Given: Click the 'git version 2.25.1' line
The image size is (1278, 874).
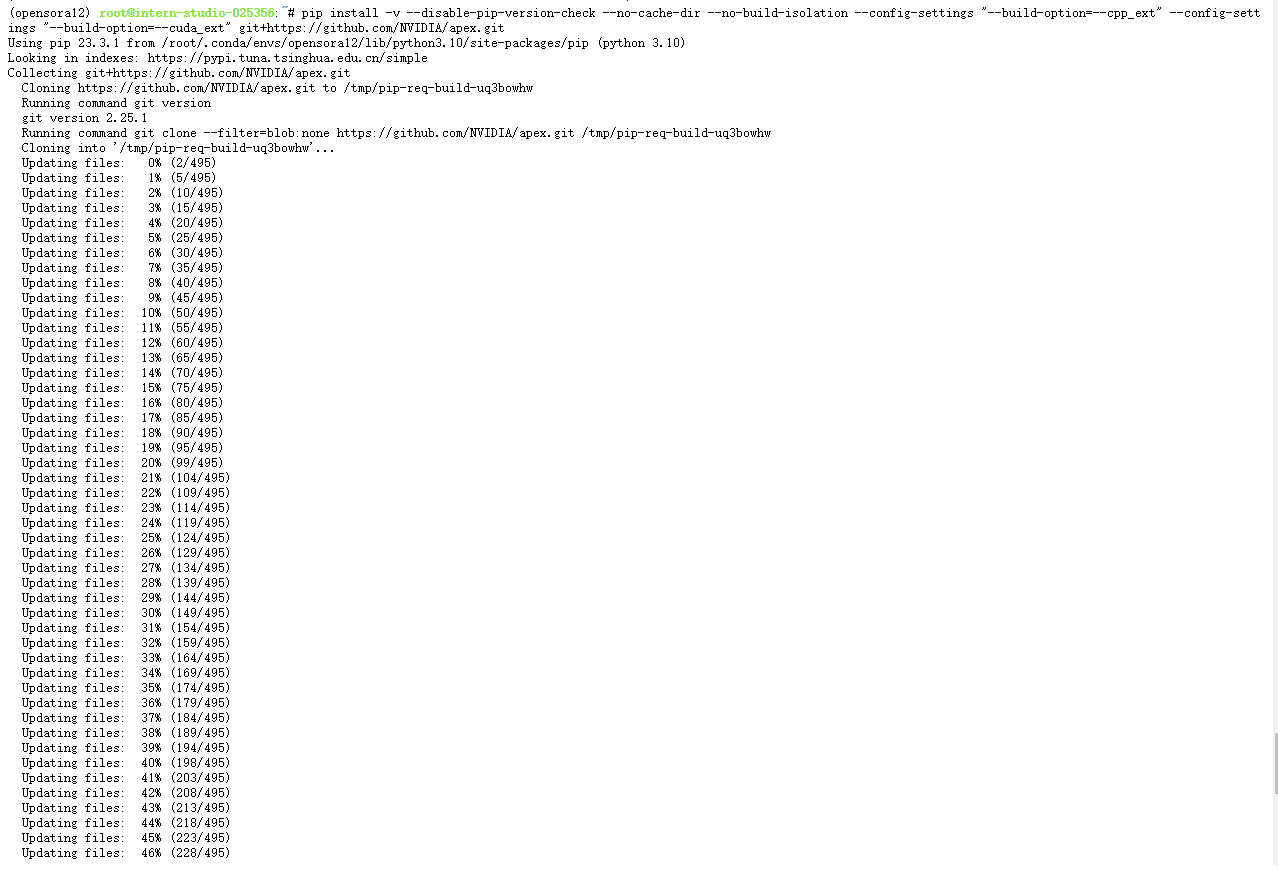Looking at the screenshot, I should [x=84, y=118].
